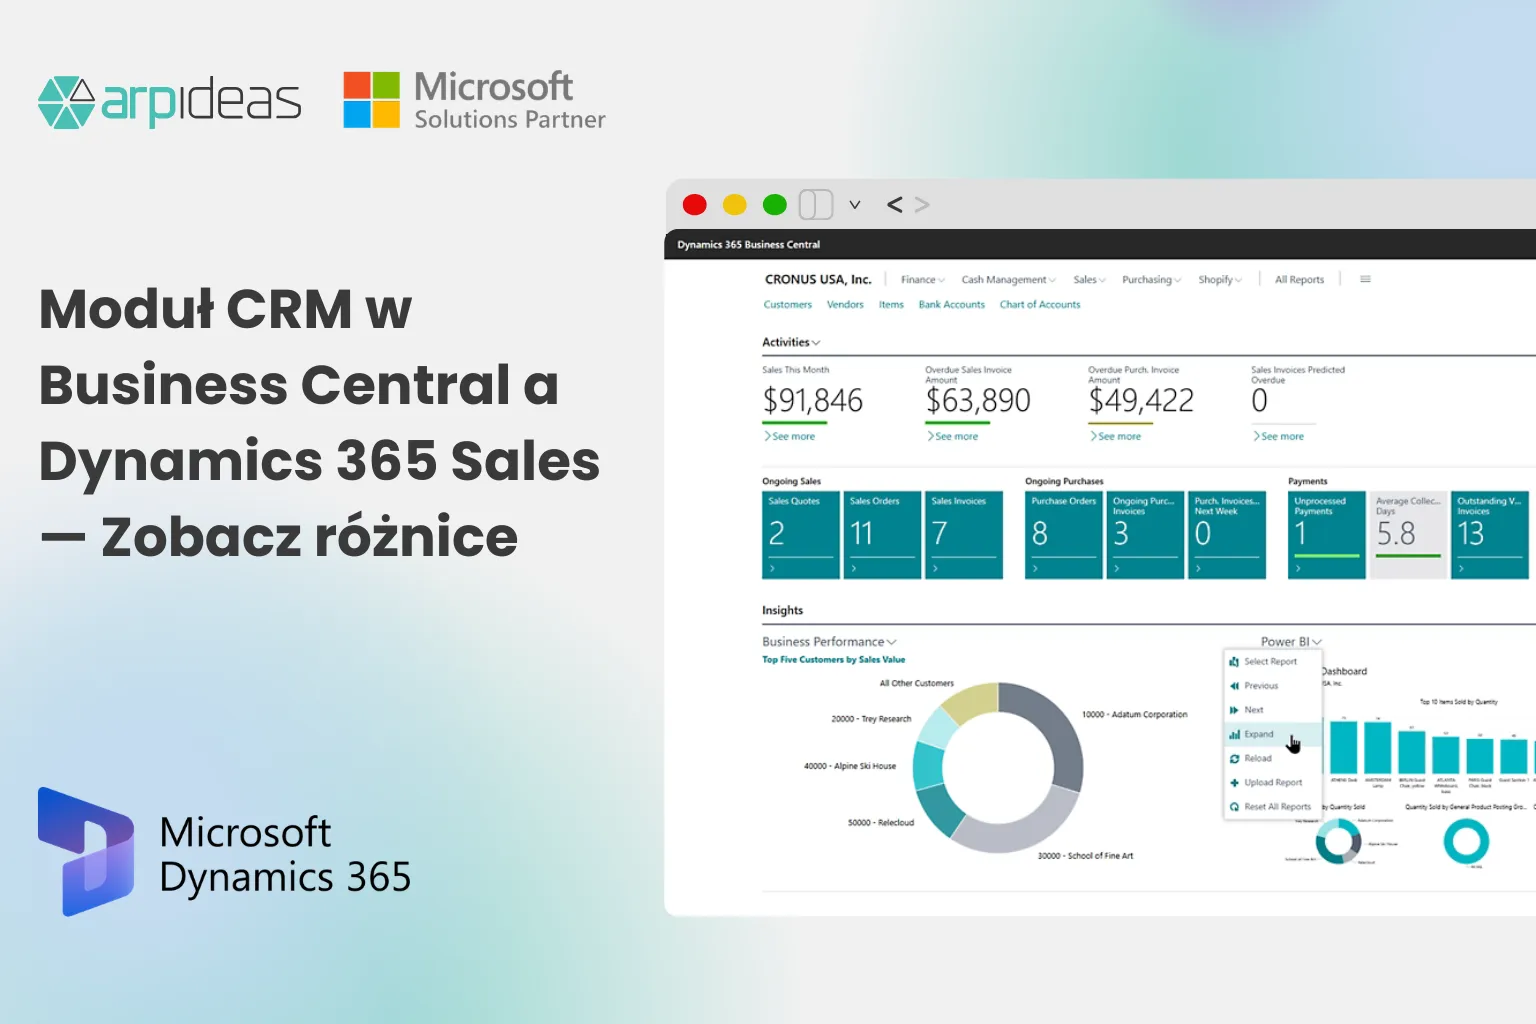Click the Reload icon in Power BI menu
This screenshot has width=1536, height=1024.
click(x=1234, y=758)
